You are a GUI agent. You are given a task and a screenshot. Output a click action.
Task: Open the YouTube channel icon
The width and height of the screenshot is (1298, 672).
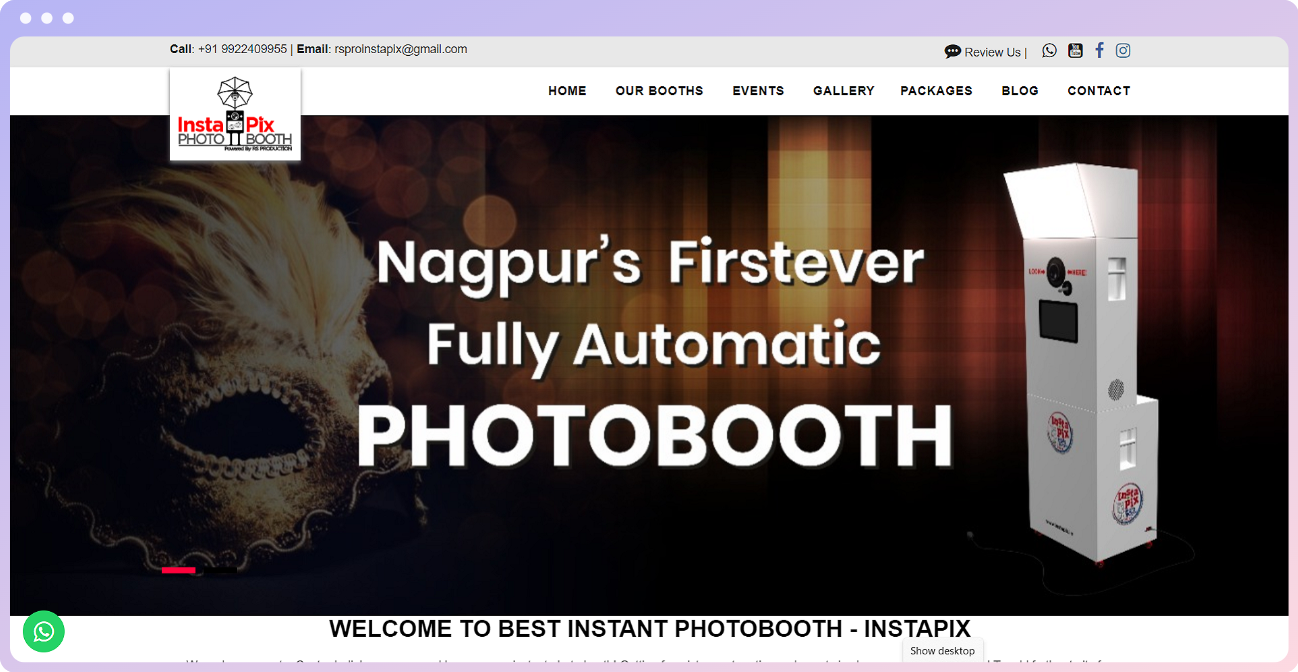(x=1075, y=51)
